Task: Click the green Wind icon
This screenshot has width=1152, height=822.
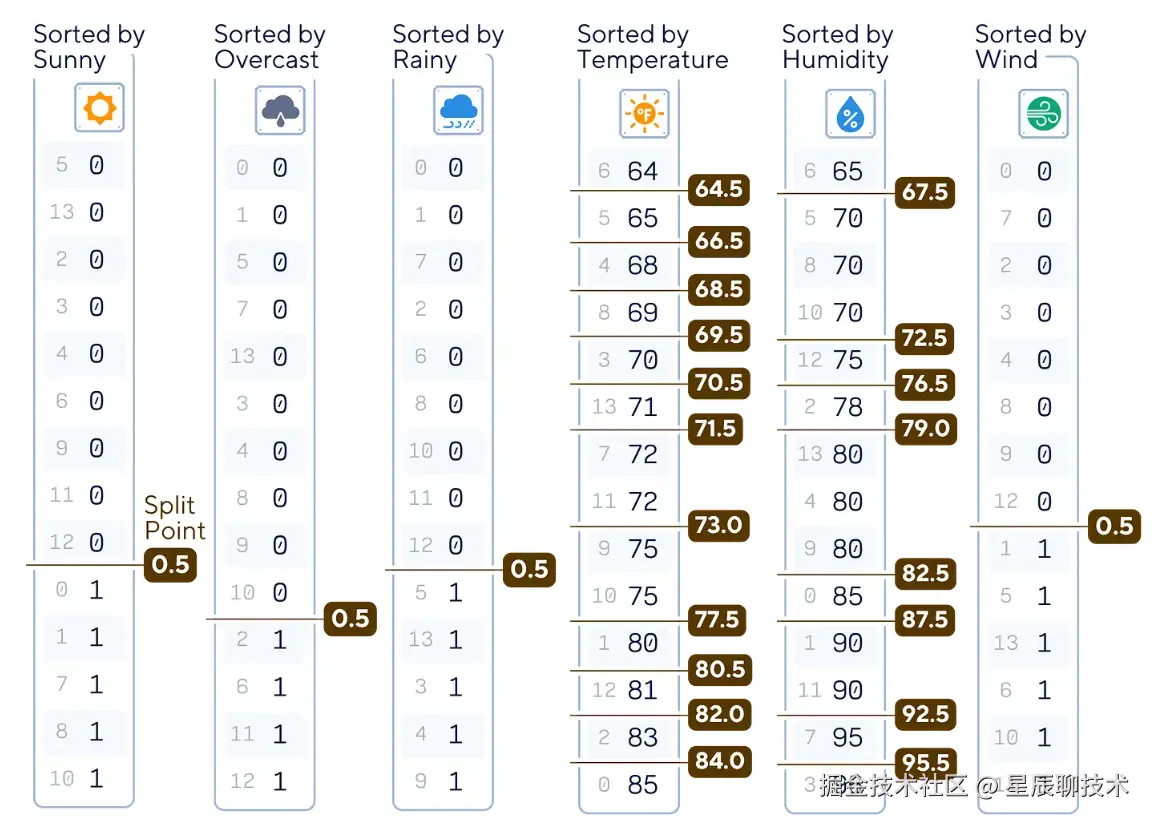Action: pos(1043,113)
